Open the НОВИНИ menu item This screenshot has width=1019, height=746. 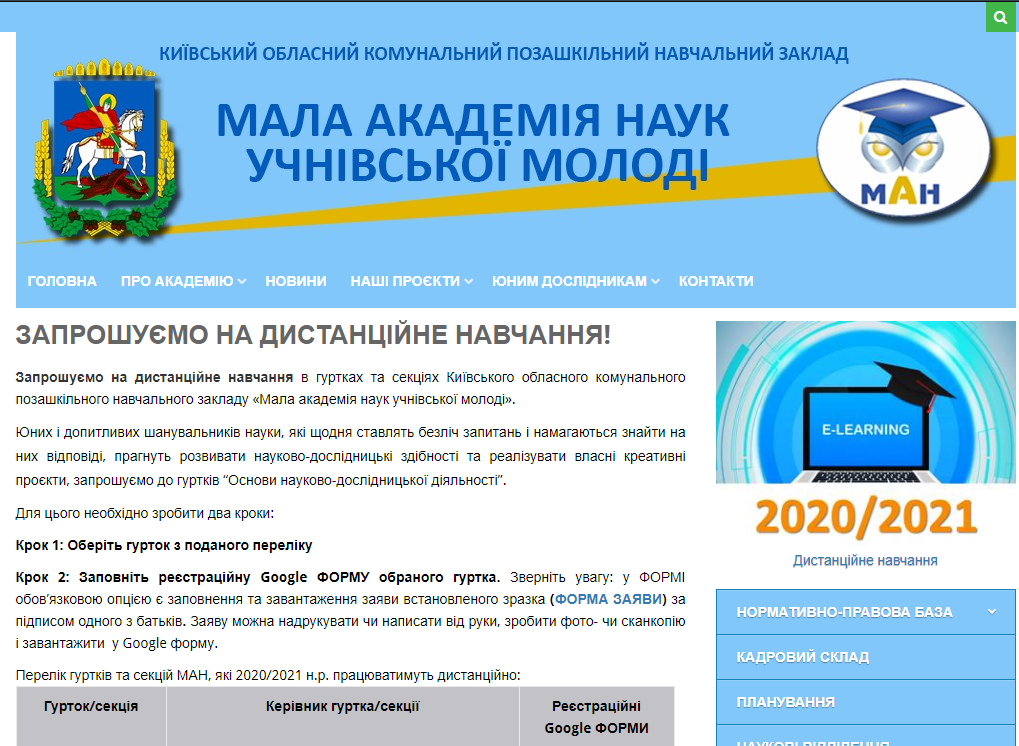pos(296,281)
